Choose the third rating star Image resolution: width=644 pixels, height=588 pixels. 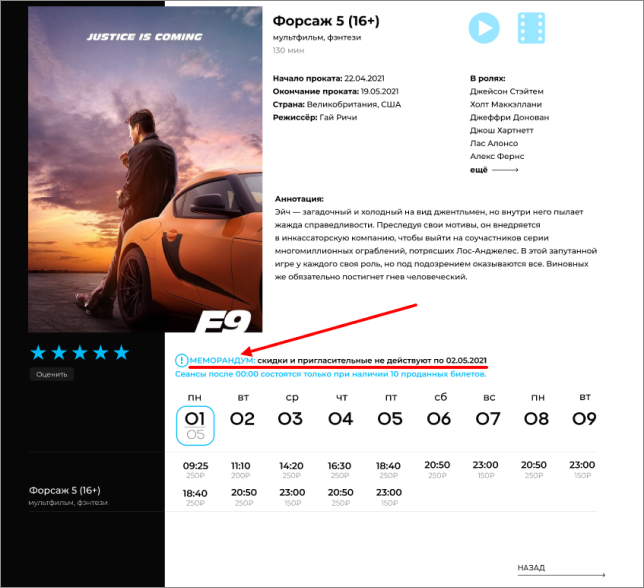coord(80,353)
